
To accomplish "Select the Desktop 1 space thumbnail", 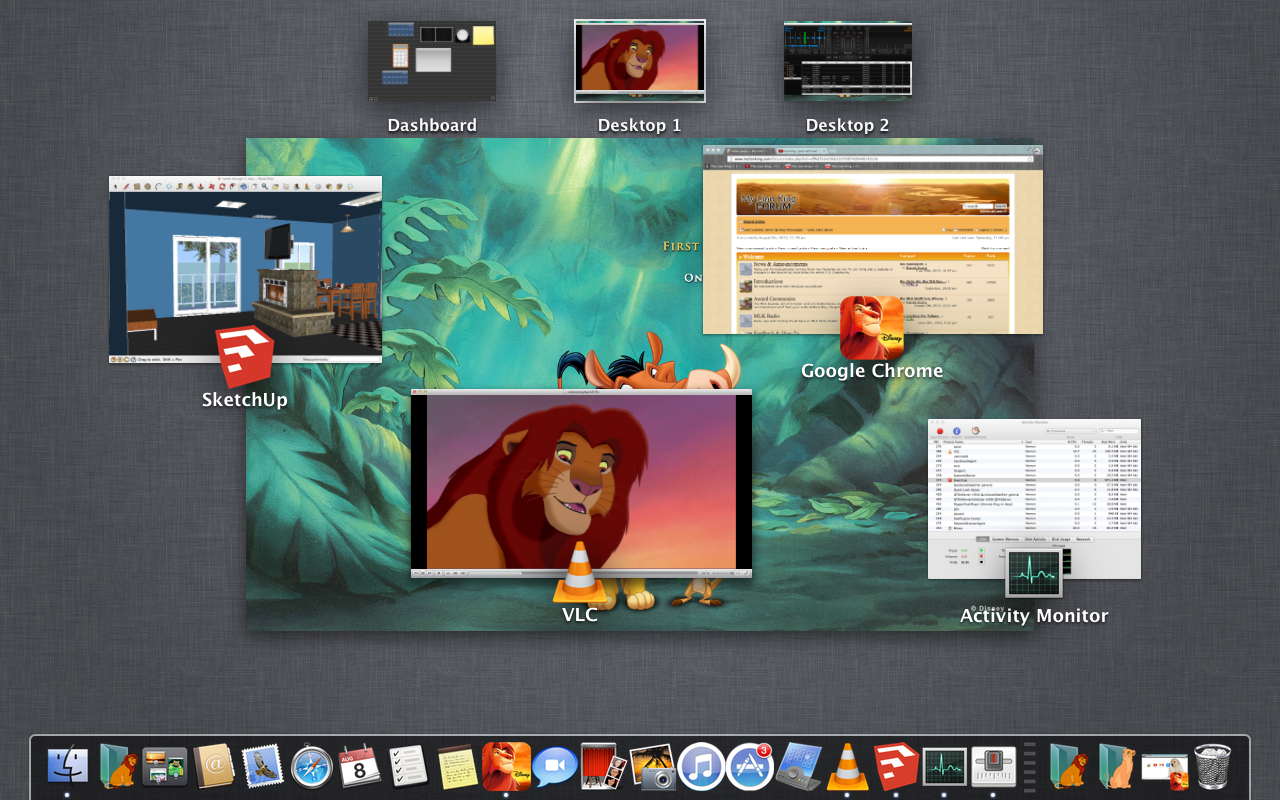I will point(639,61).
